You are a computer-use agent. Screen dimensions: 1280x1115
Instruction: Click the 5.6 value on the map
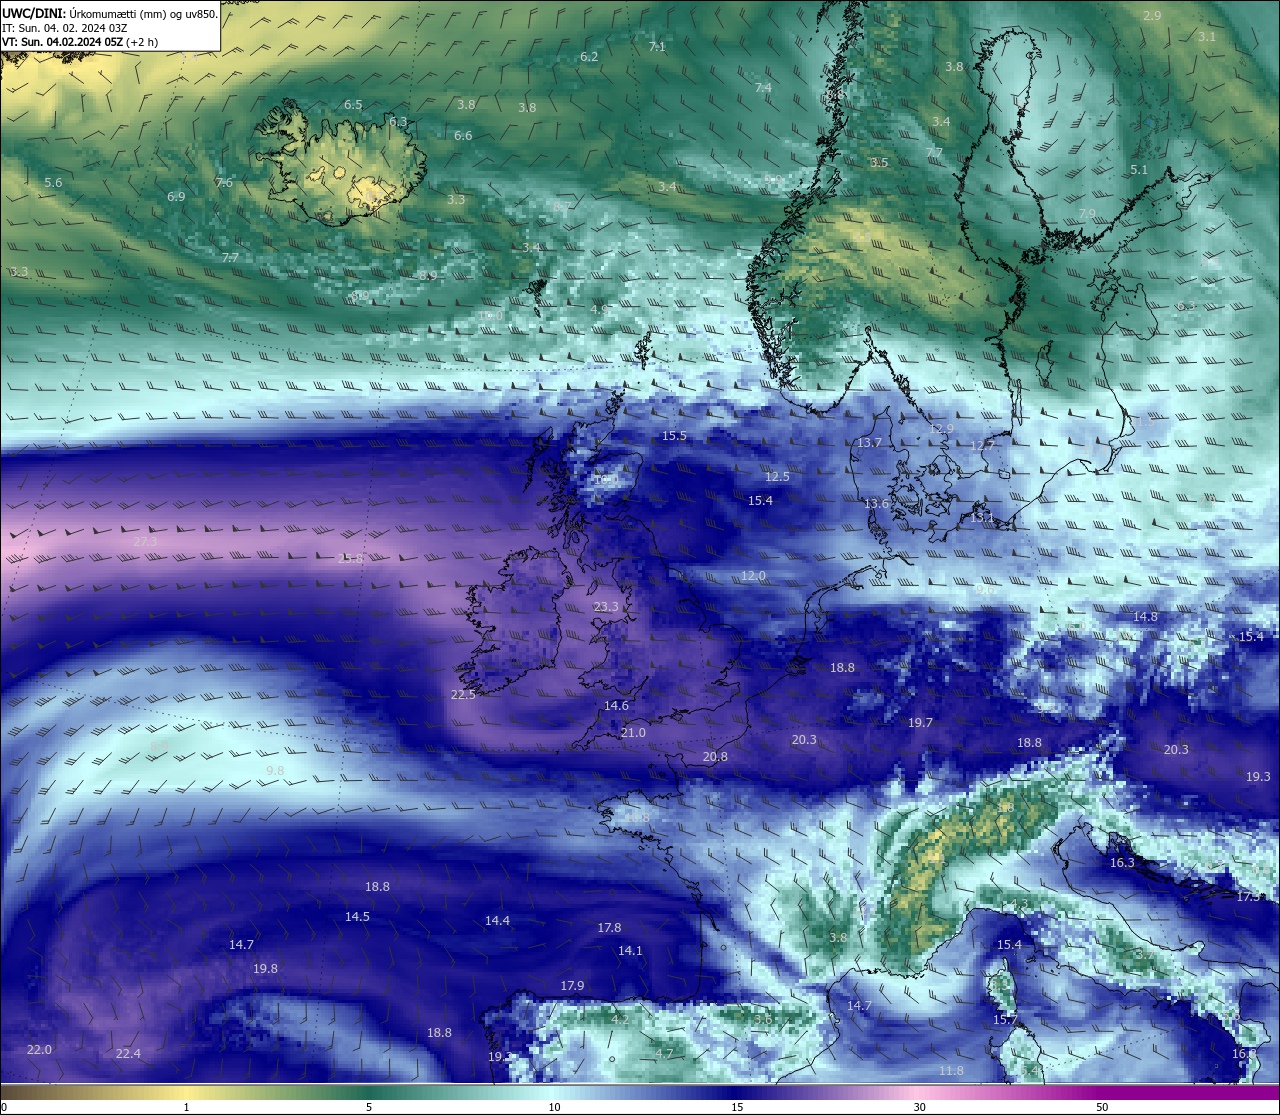(53, 182)
